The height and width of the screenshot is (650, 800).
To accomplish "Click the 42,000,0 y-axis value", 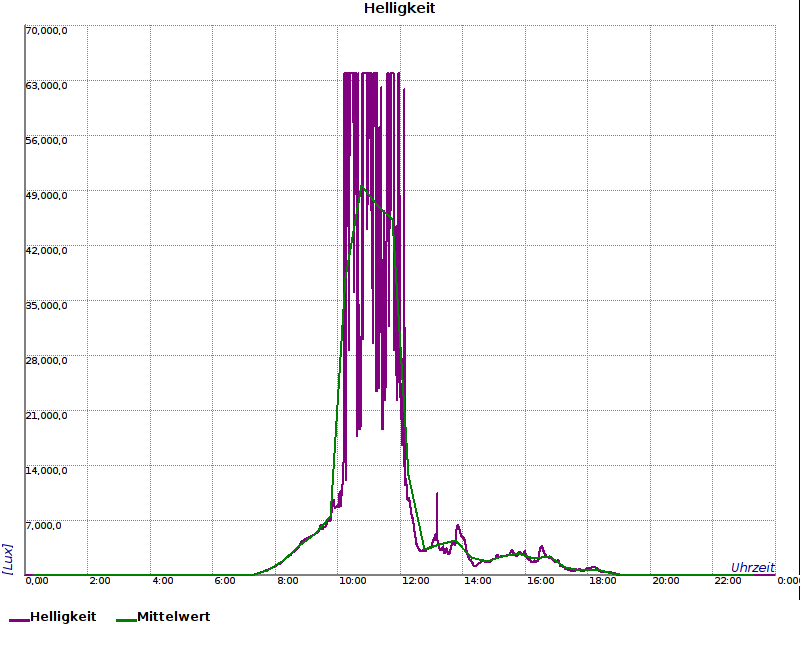I will tap(46, 251).
